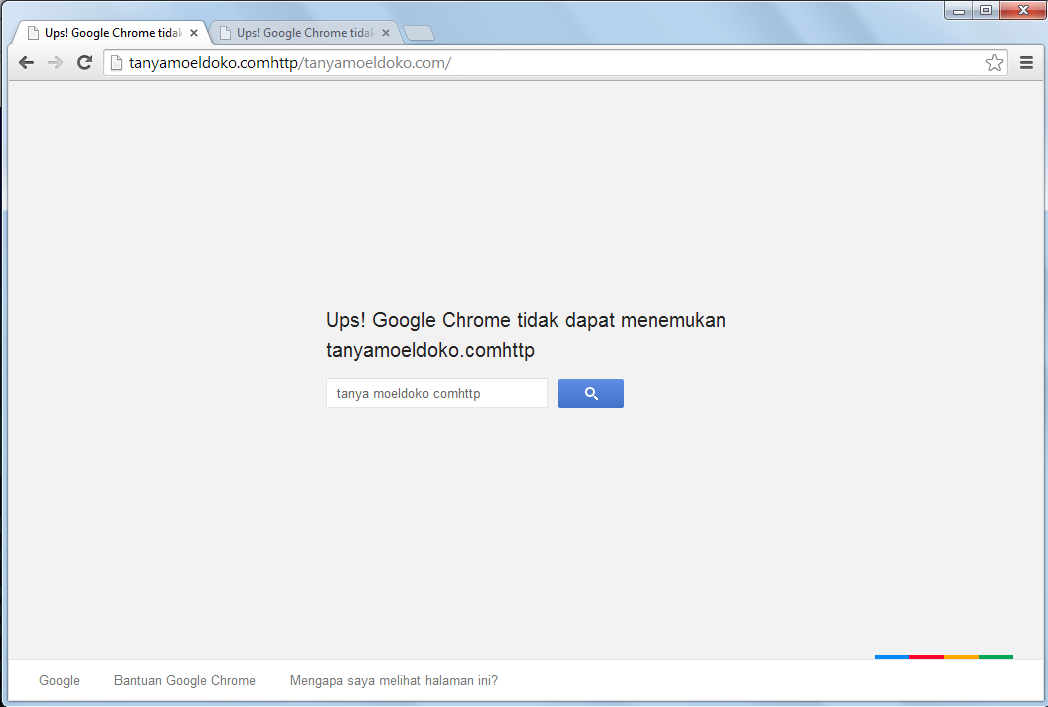
Task: Open the Google footer link
Action: pos(59,680)
